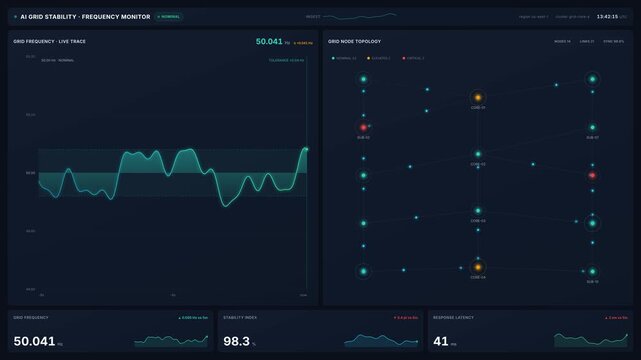
Task: Select the green SUB-07 node
Action: point(592,127)
